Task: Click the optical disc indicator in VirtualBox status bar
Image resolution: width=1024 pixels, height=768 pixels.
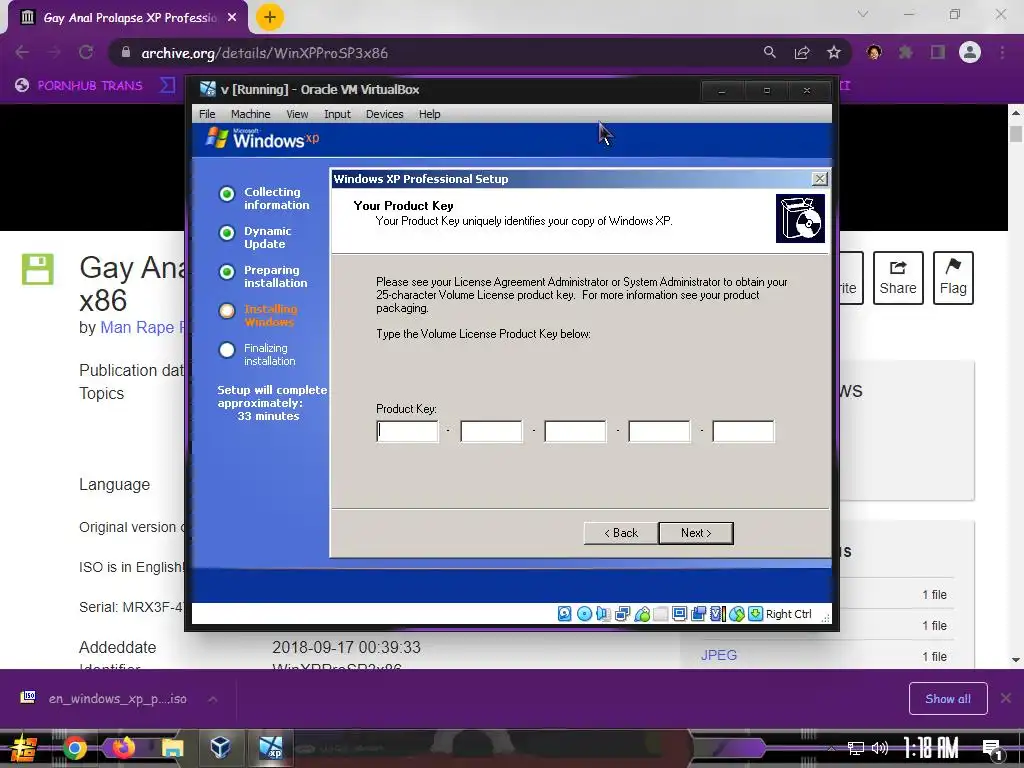Action: tap(584, 614)
